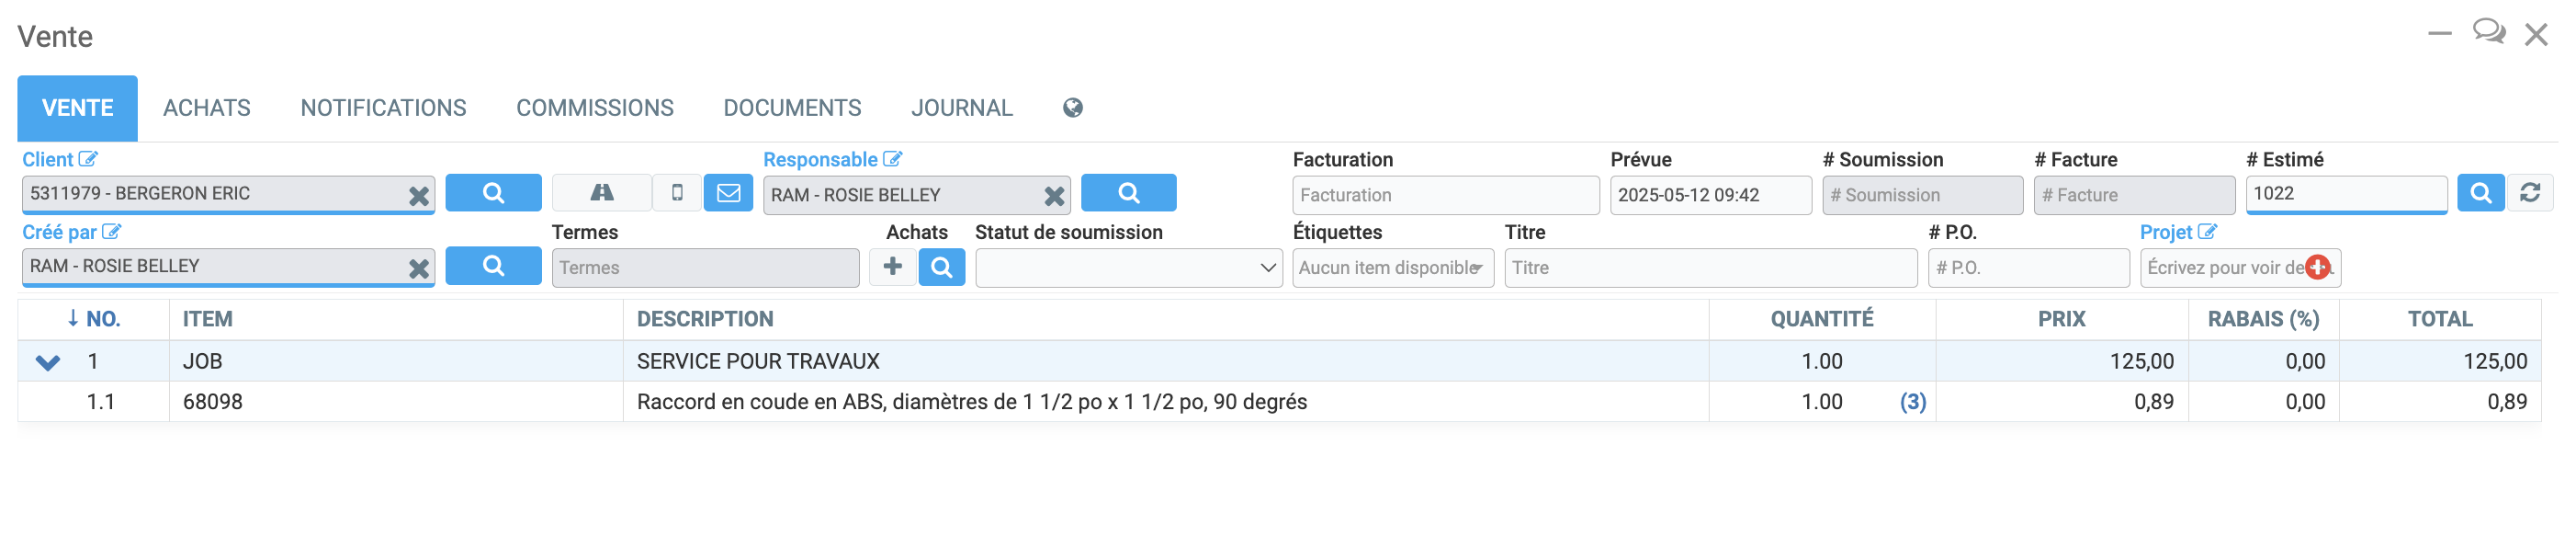The height and width of the screenshot is (559, 2576).
Task: Click the Projet label link
Action: point(2165,232)
